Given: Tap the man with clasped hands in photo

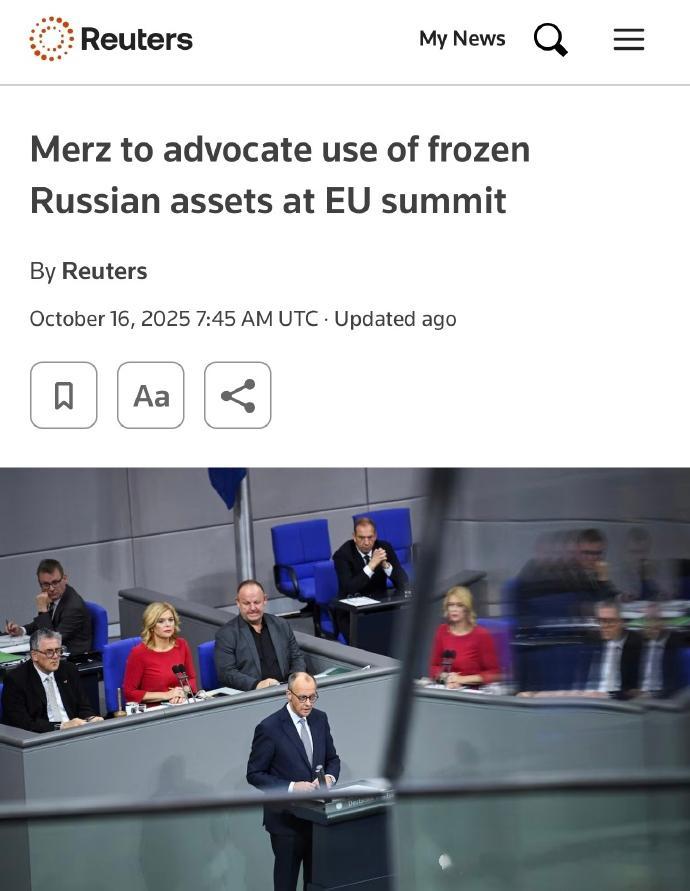Looking at the screenshot, I should tap(369, 559).
